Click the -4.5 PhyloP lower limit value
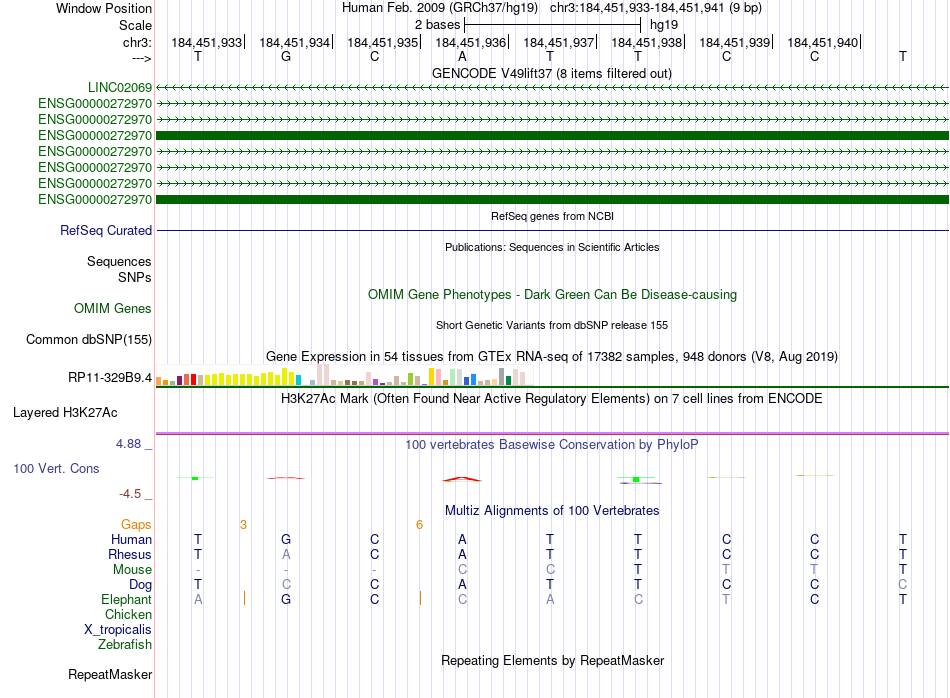 130,494
